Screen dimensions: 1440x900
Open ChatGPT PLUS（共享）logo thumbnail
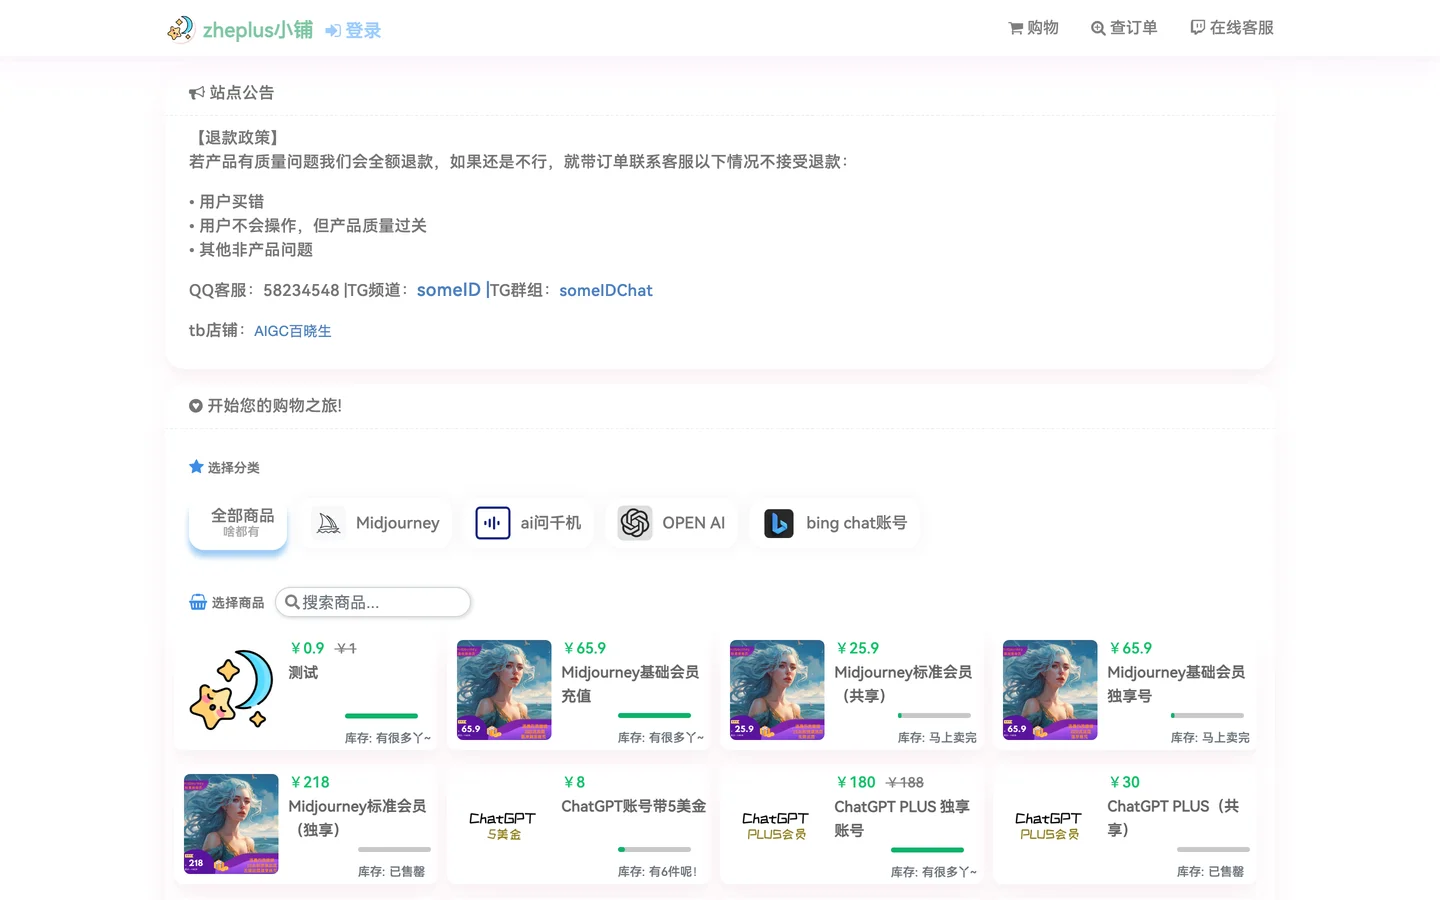click(x=1049, y=825)
